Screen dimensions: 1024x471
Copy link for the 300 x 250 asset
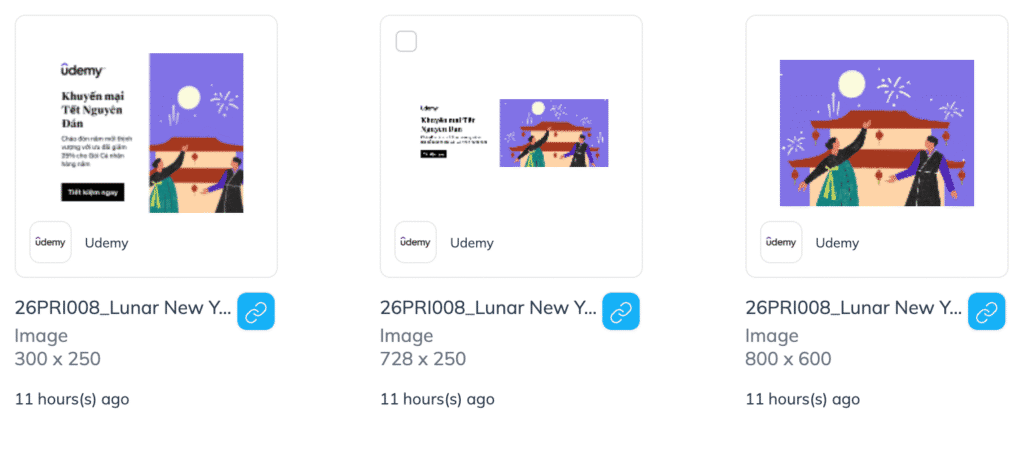point(256,312)
